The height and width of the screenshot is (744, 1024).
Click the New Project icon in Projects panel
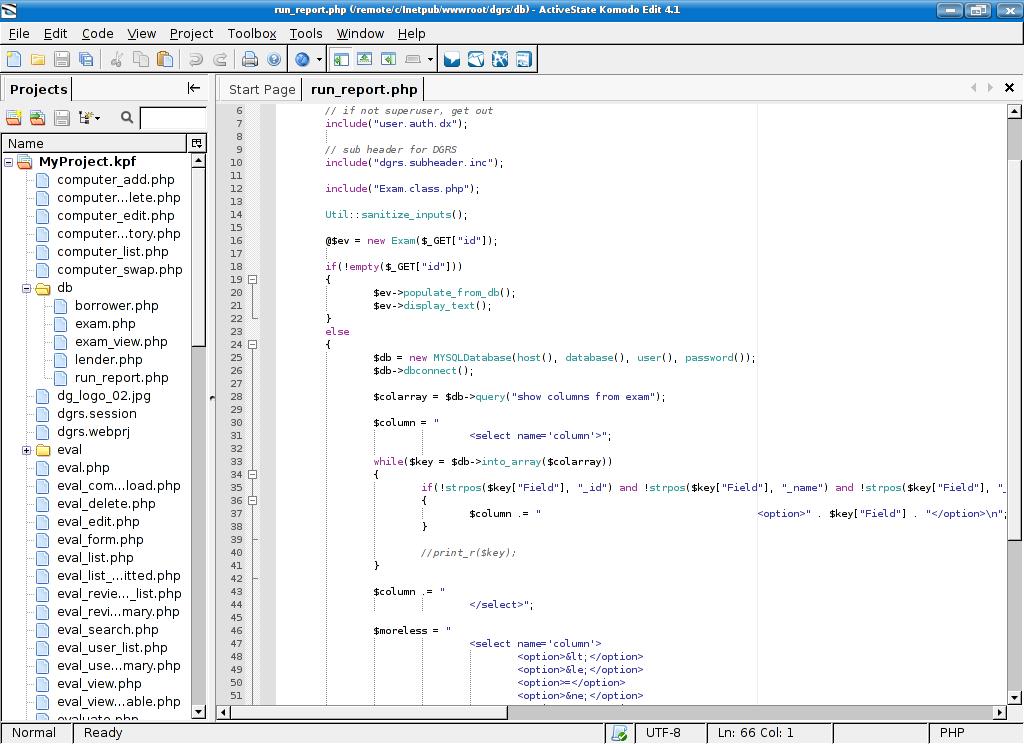[x=14, y=118]
